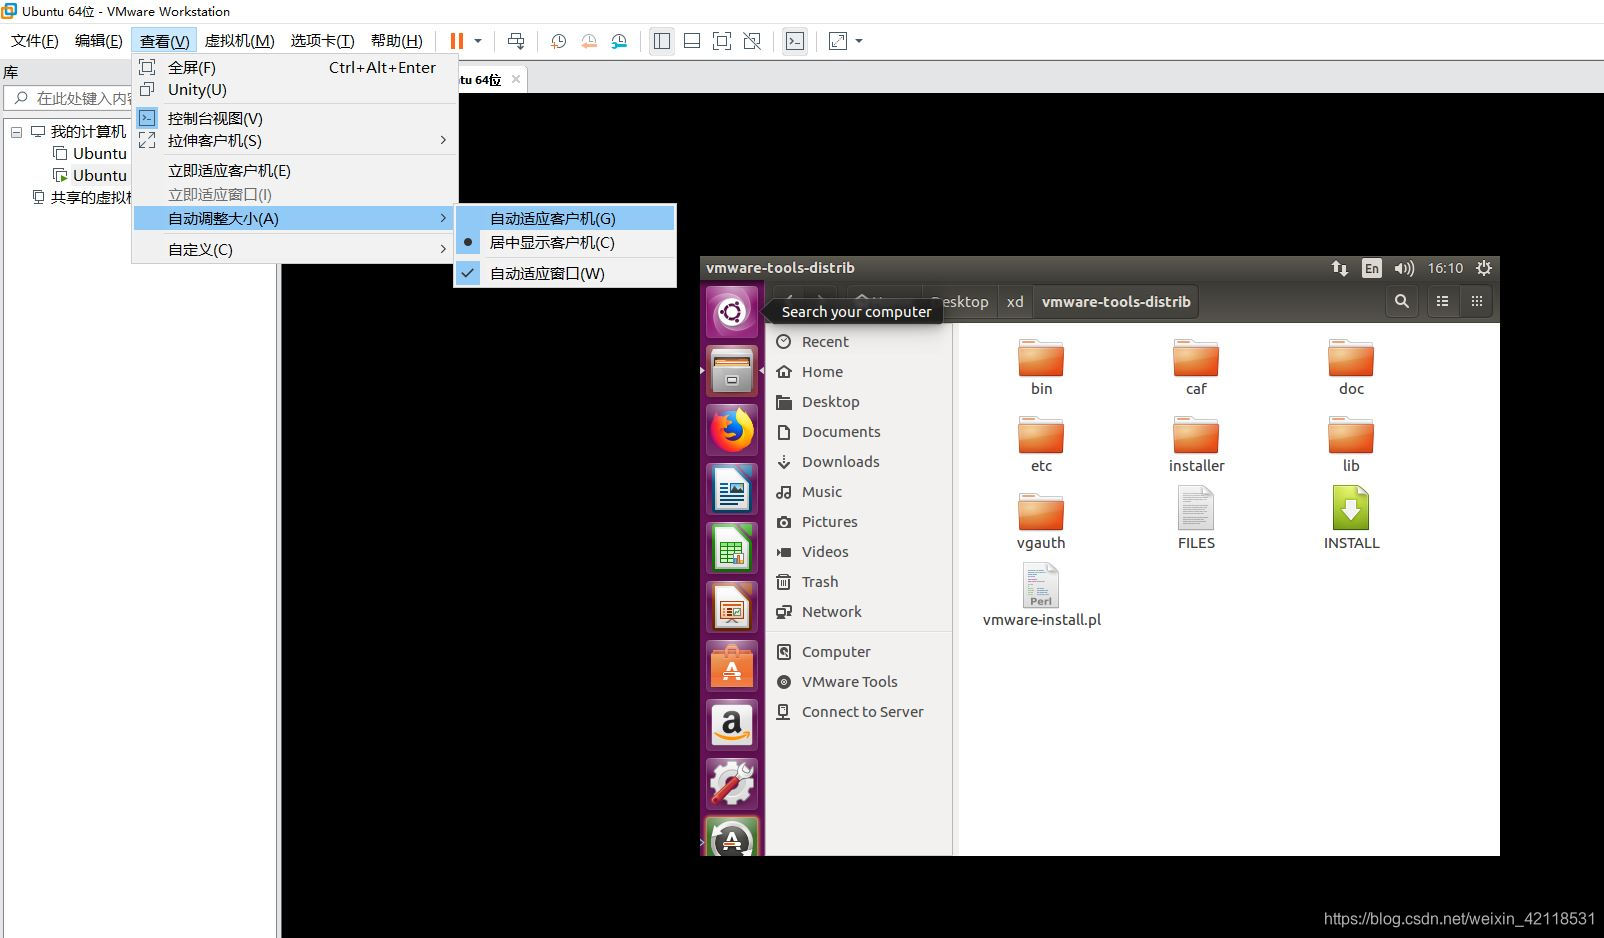This screenshot has width=1604, height=938.
Task: Select the first Ubuntu VM in library tree
Action: pyautogui.click(x=90, y=153)
